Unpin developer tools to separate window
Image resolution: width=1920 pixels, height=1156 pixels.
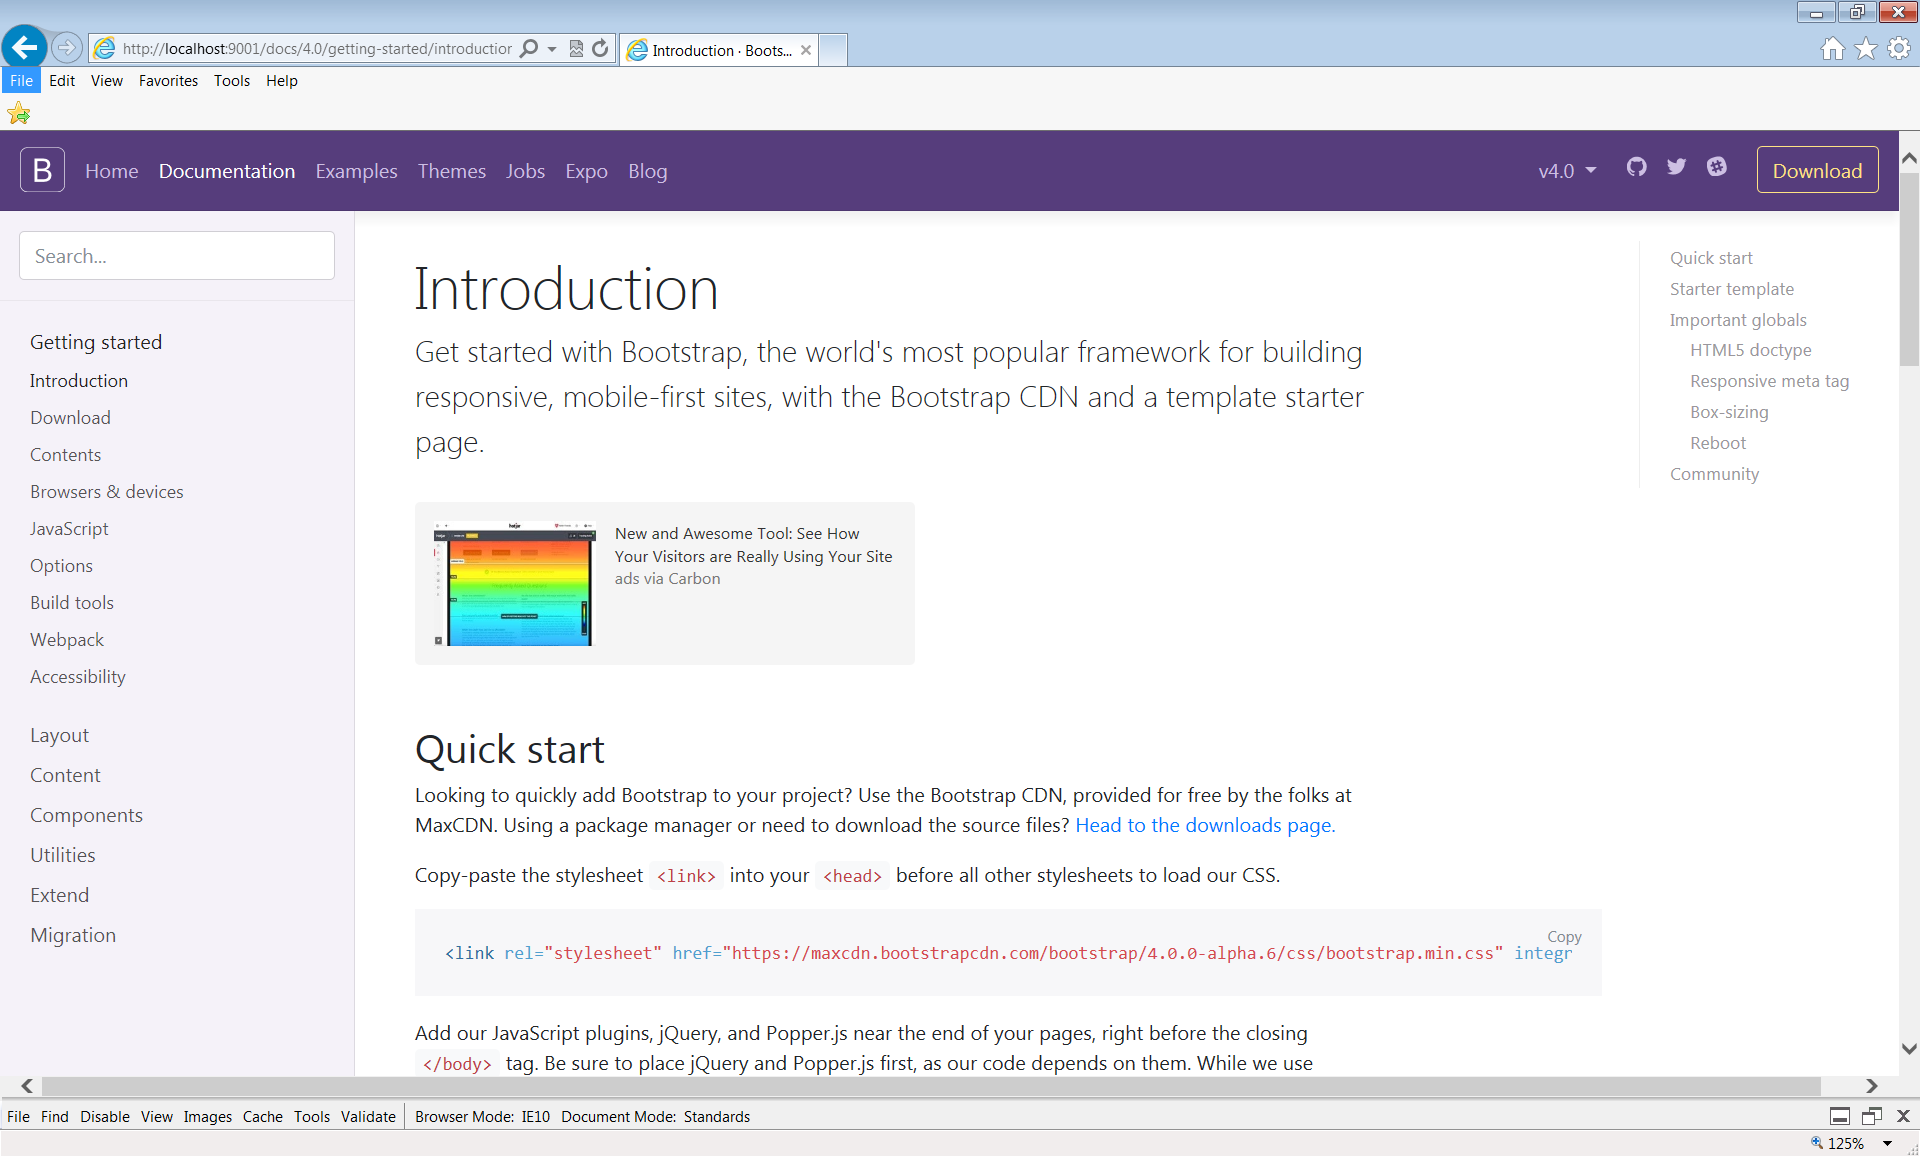coord(1871,1116)
